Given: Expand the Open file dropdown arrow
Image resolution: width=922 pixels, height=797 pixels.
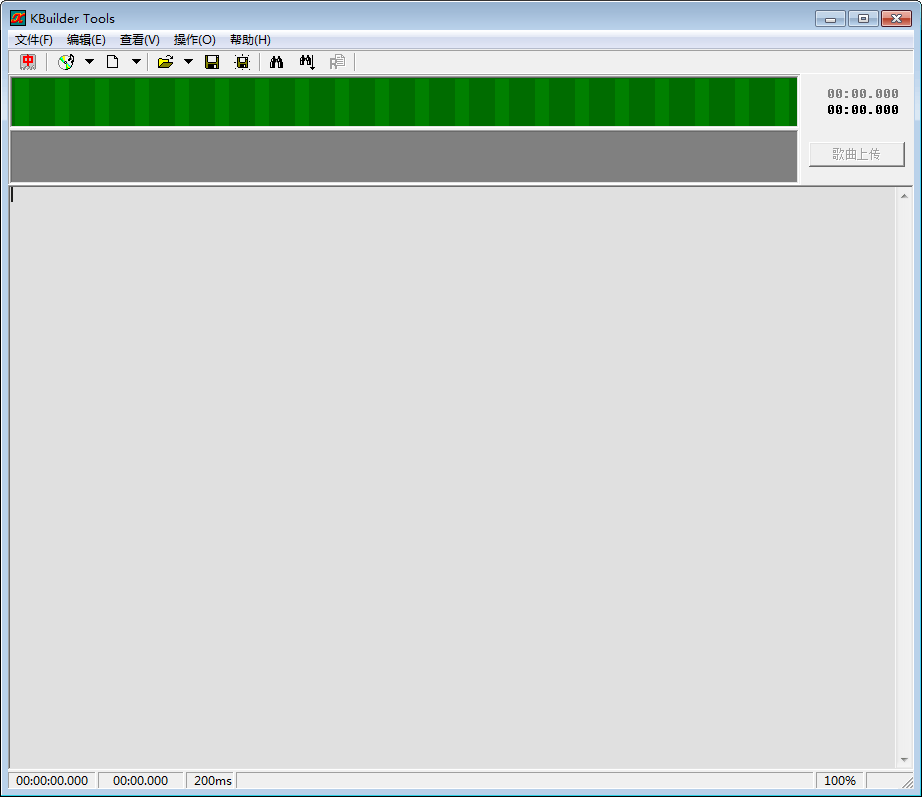Looking at the screenshot, I should click(x=188, y=61).
